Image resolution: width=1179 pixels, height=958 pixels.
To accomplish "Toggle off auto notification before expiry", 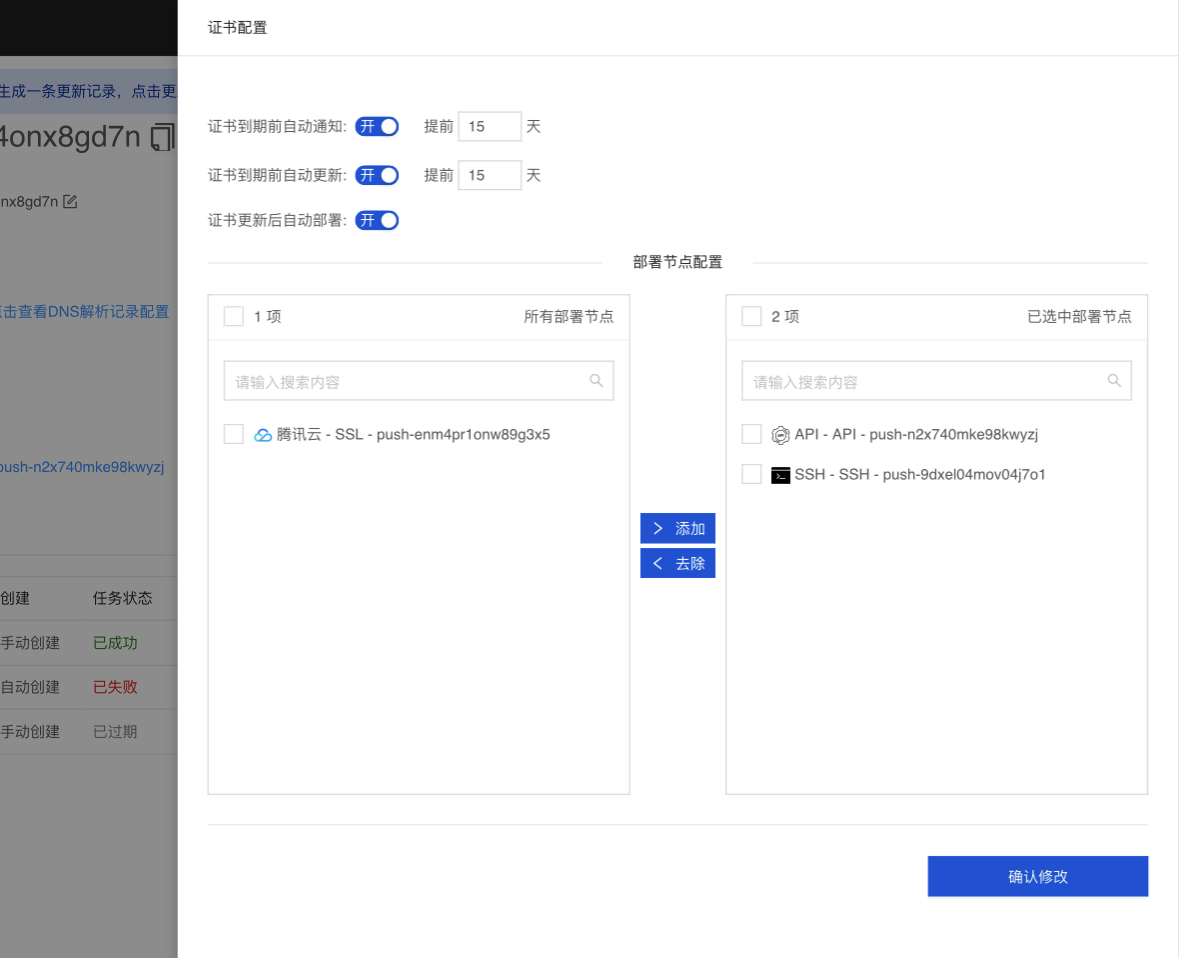I will pyautogui.click(x=377, y=127).
